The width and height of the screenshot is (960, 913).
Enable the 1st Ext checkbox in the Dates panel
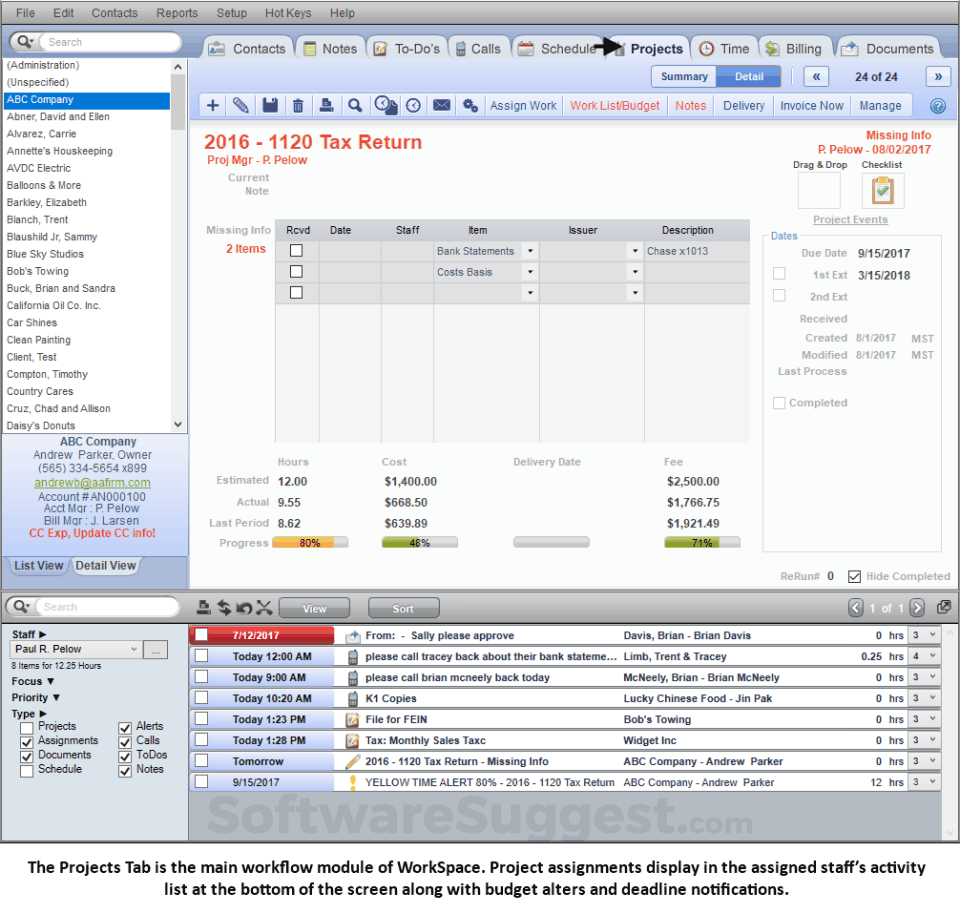click(x=777, y=272)
